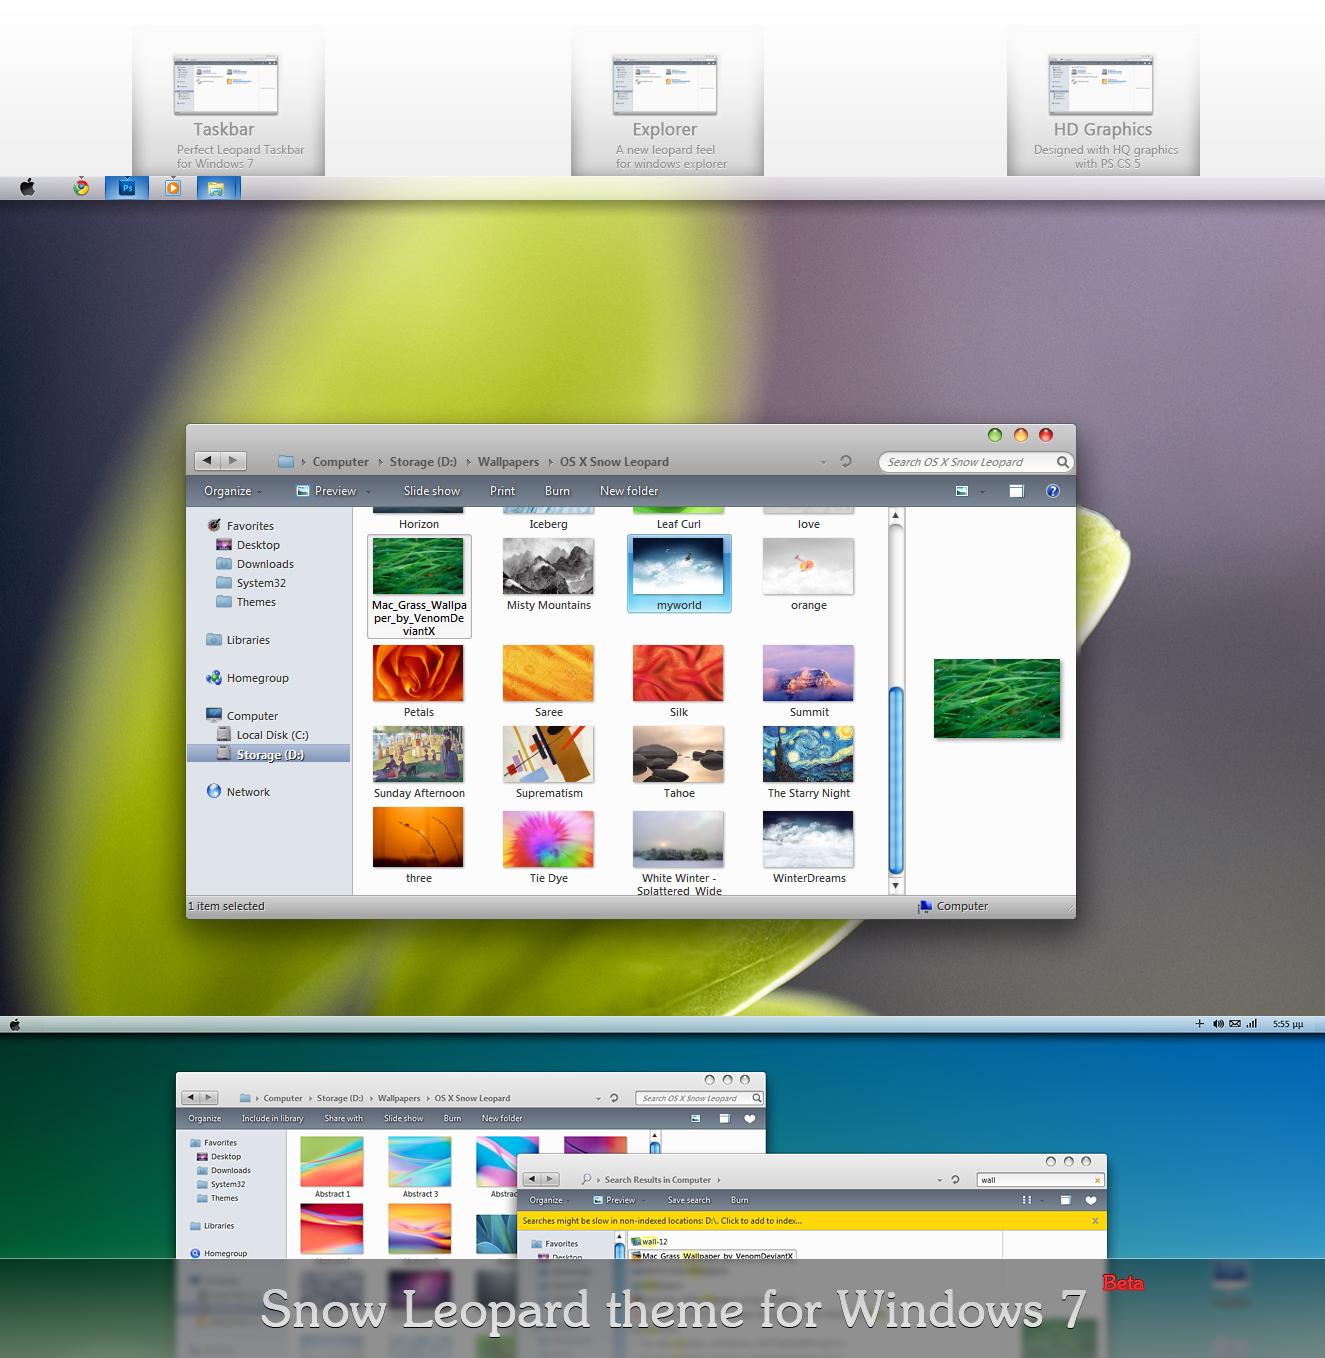The width and height of the screenshot is (1325, 1358).
Task: Open Help with the blue question mark
Action: (x=1053, y=491)
